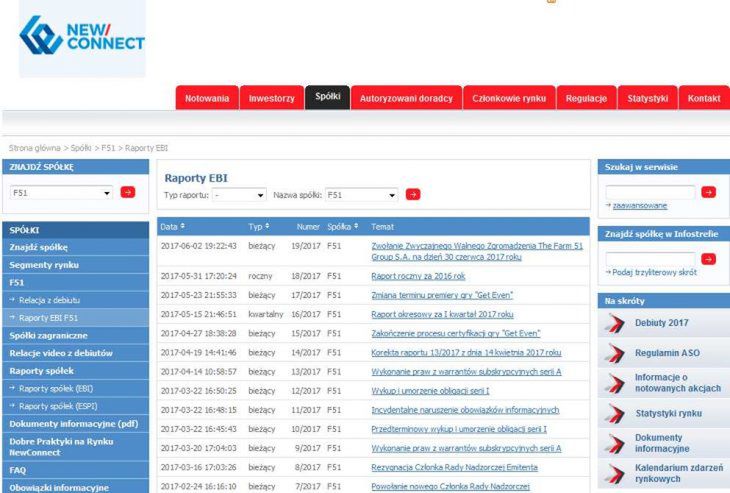This screenshot has width=730, height=493.
Task: Open Zakończenie procesu certyfikacji gry Get Even
Action: [x=456, y=333]
